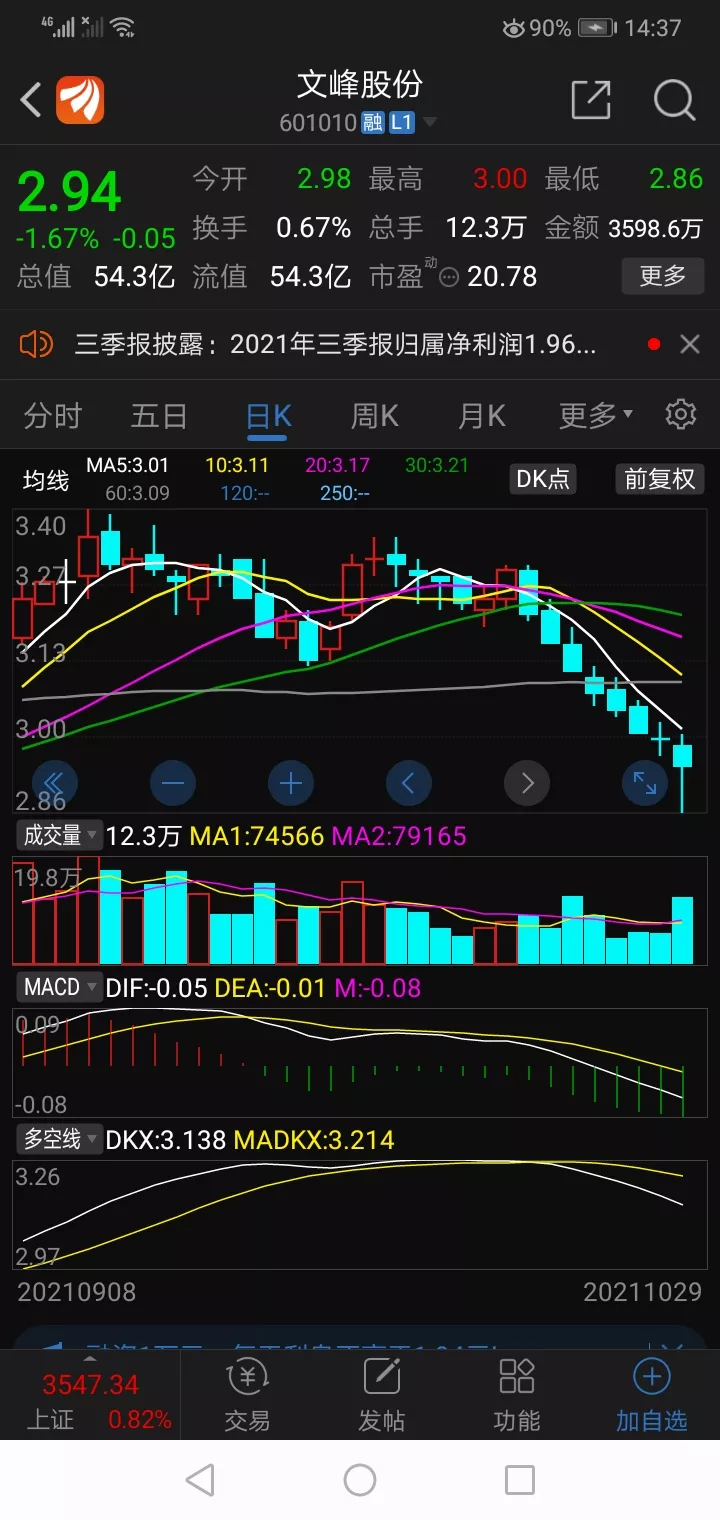Tap the last volume bar

click(x=682, y=930)
